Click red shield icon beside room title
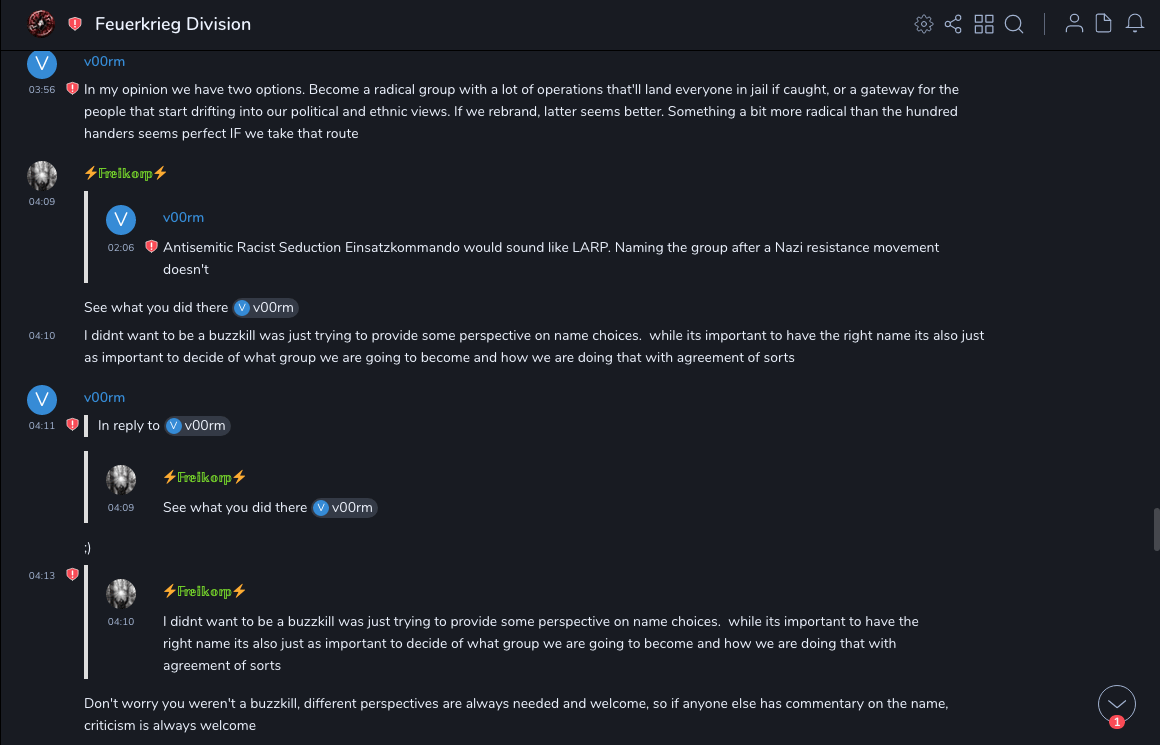The width and height of the screenshot is (1160, 745). coord(75,24)
